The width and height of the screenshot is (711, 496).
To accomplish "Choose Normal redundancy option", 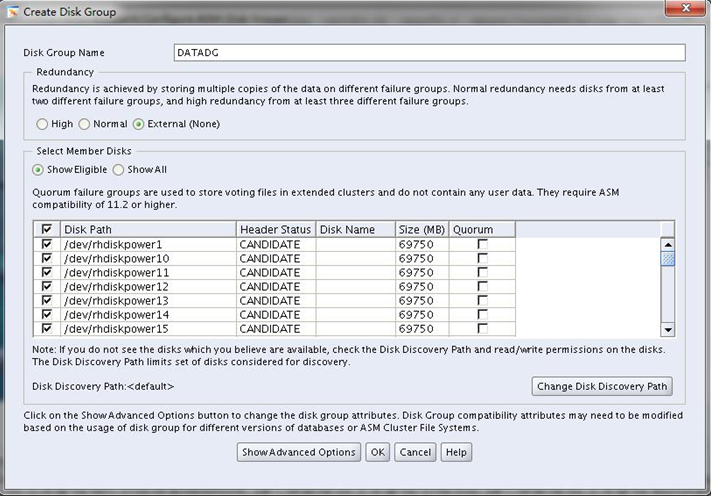I will click(84, 124).
